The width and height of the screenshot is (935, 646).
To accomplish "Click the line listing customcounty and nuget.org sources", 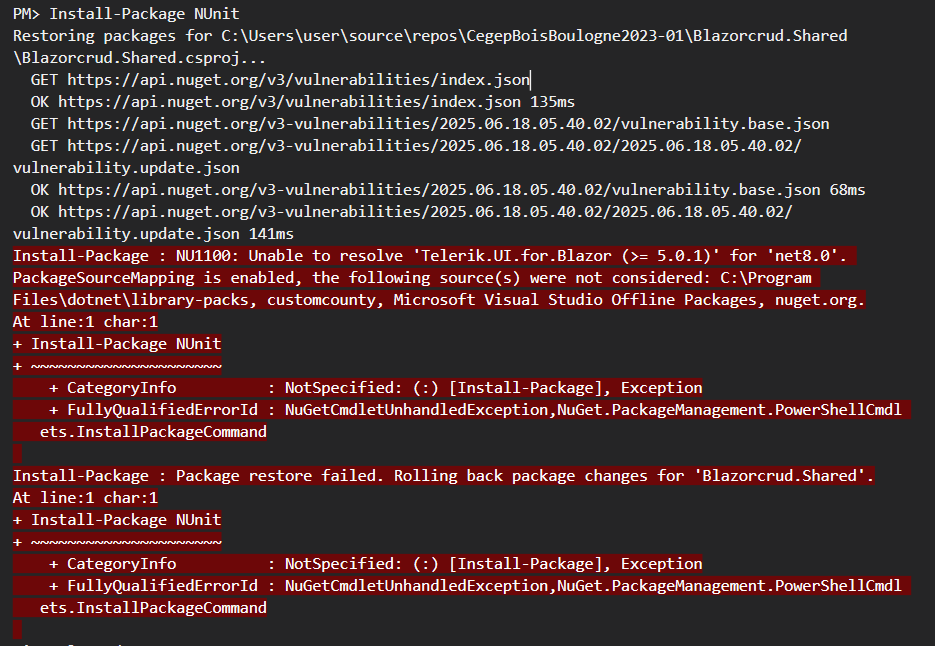I will [x=439, y=300].
